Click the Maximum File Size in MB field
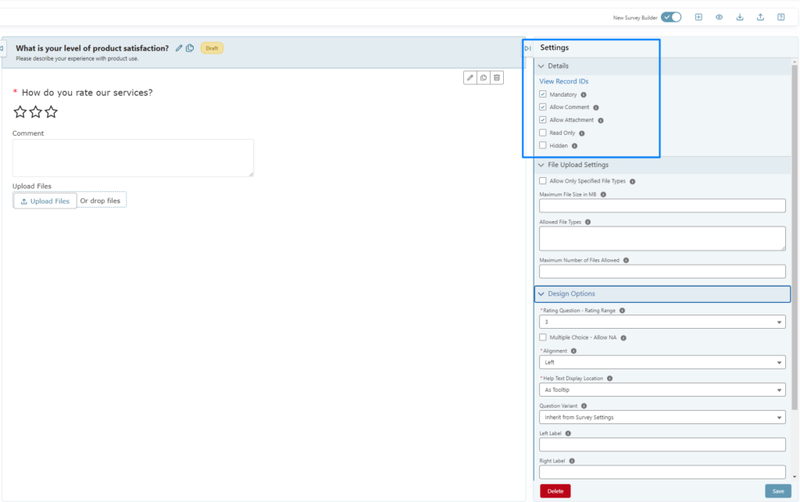 [662, 206]
